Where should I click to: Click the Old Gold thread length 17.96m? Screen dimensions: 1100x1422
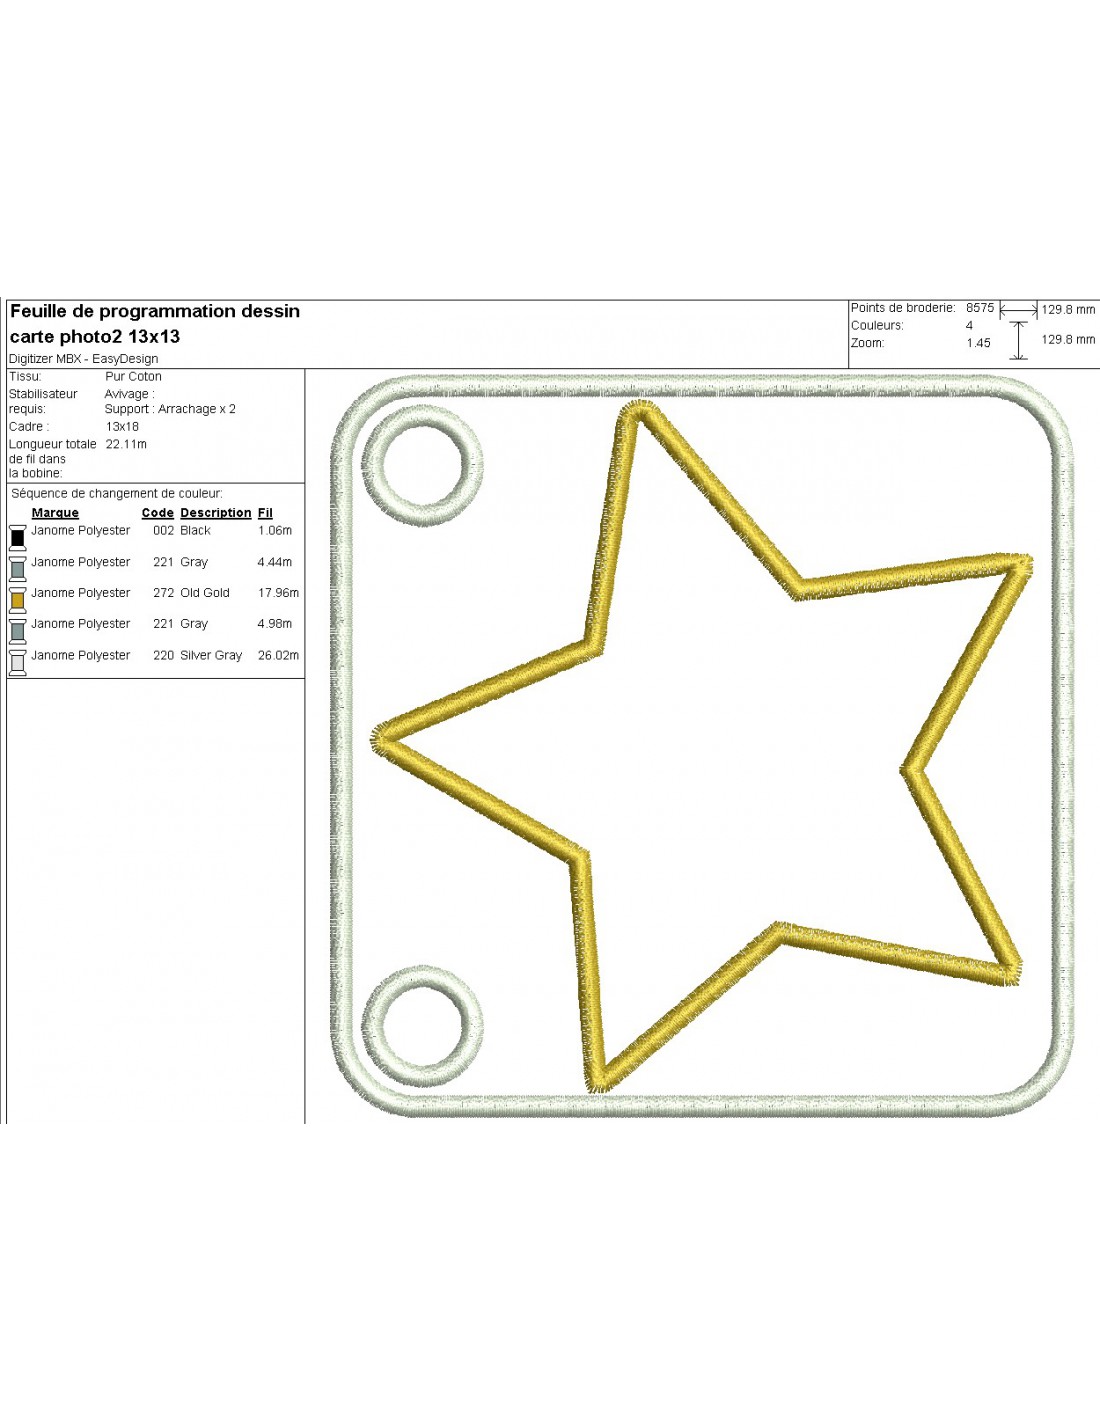point(278,593)
